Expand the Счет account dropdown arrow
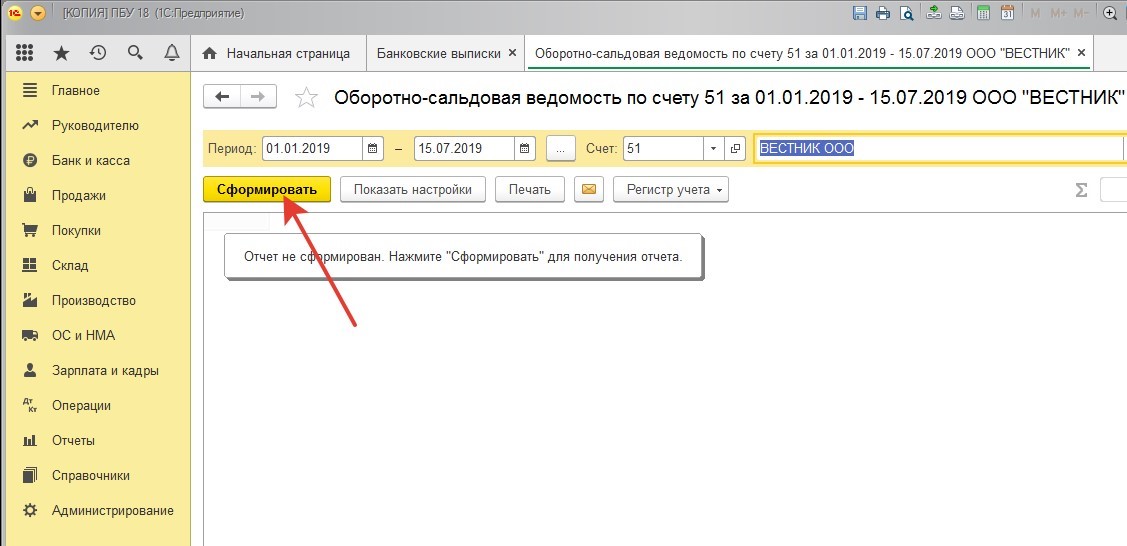 [x=713, y=149]
